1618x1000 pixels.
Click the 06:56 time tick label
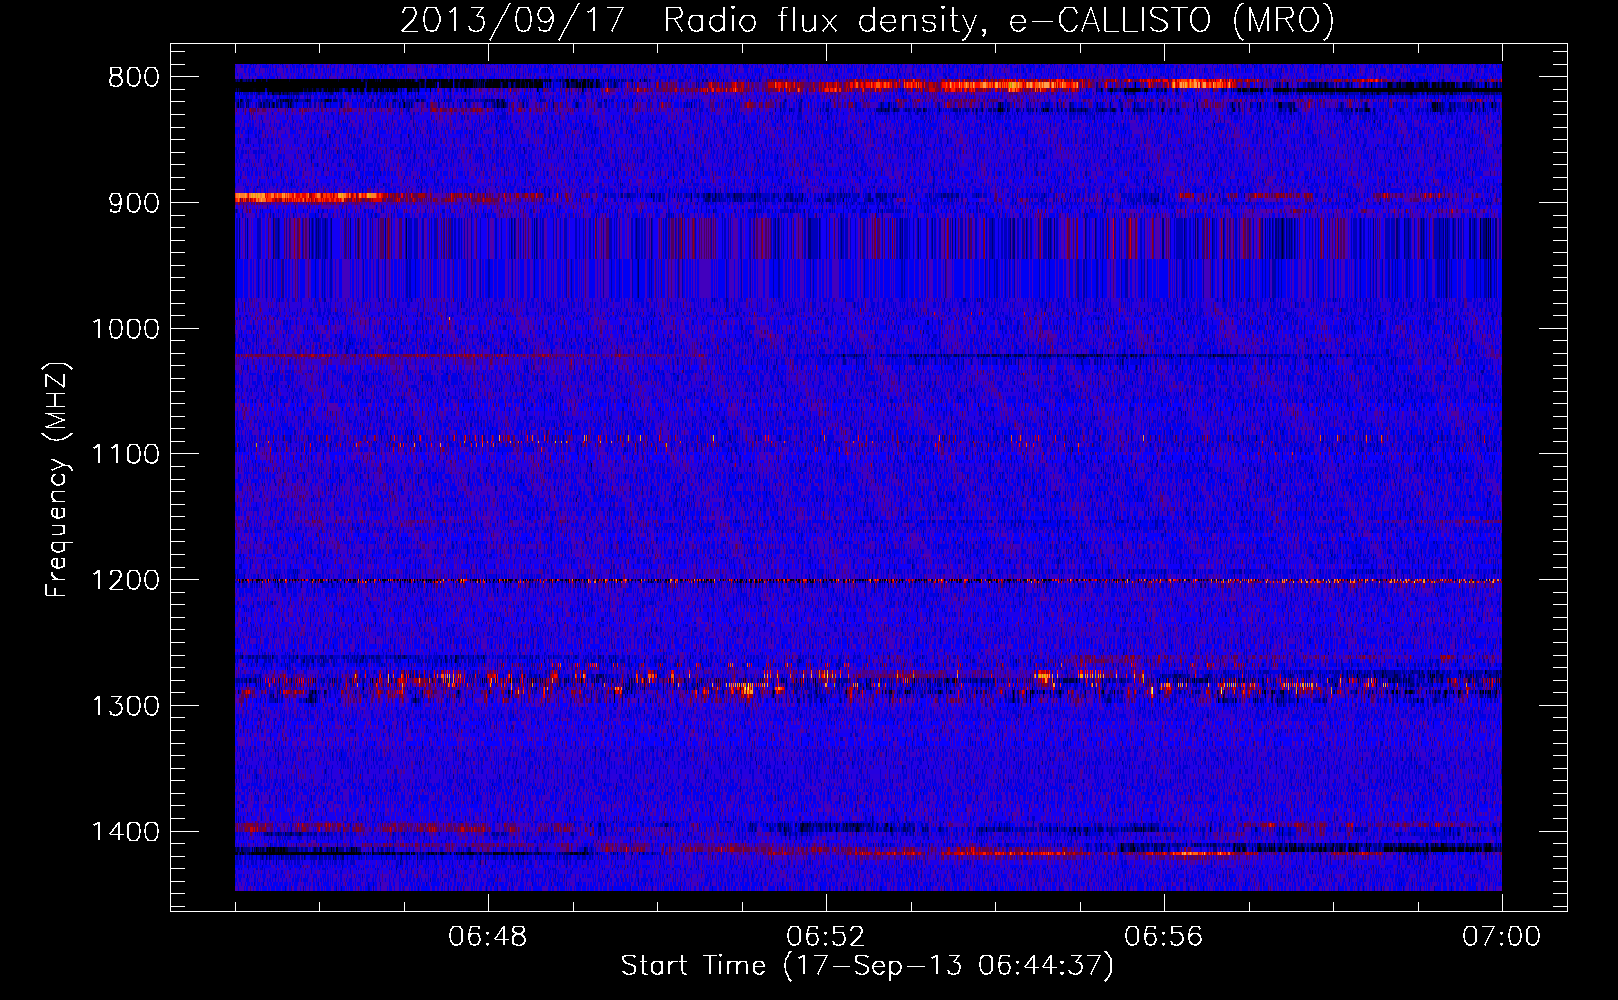[x=1164, y=937]
